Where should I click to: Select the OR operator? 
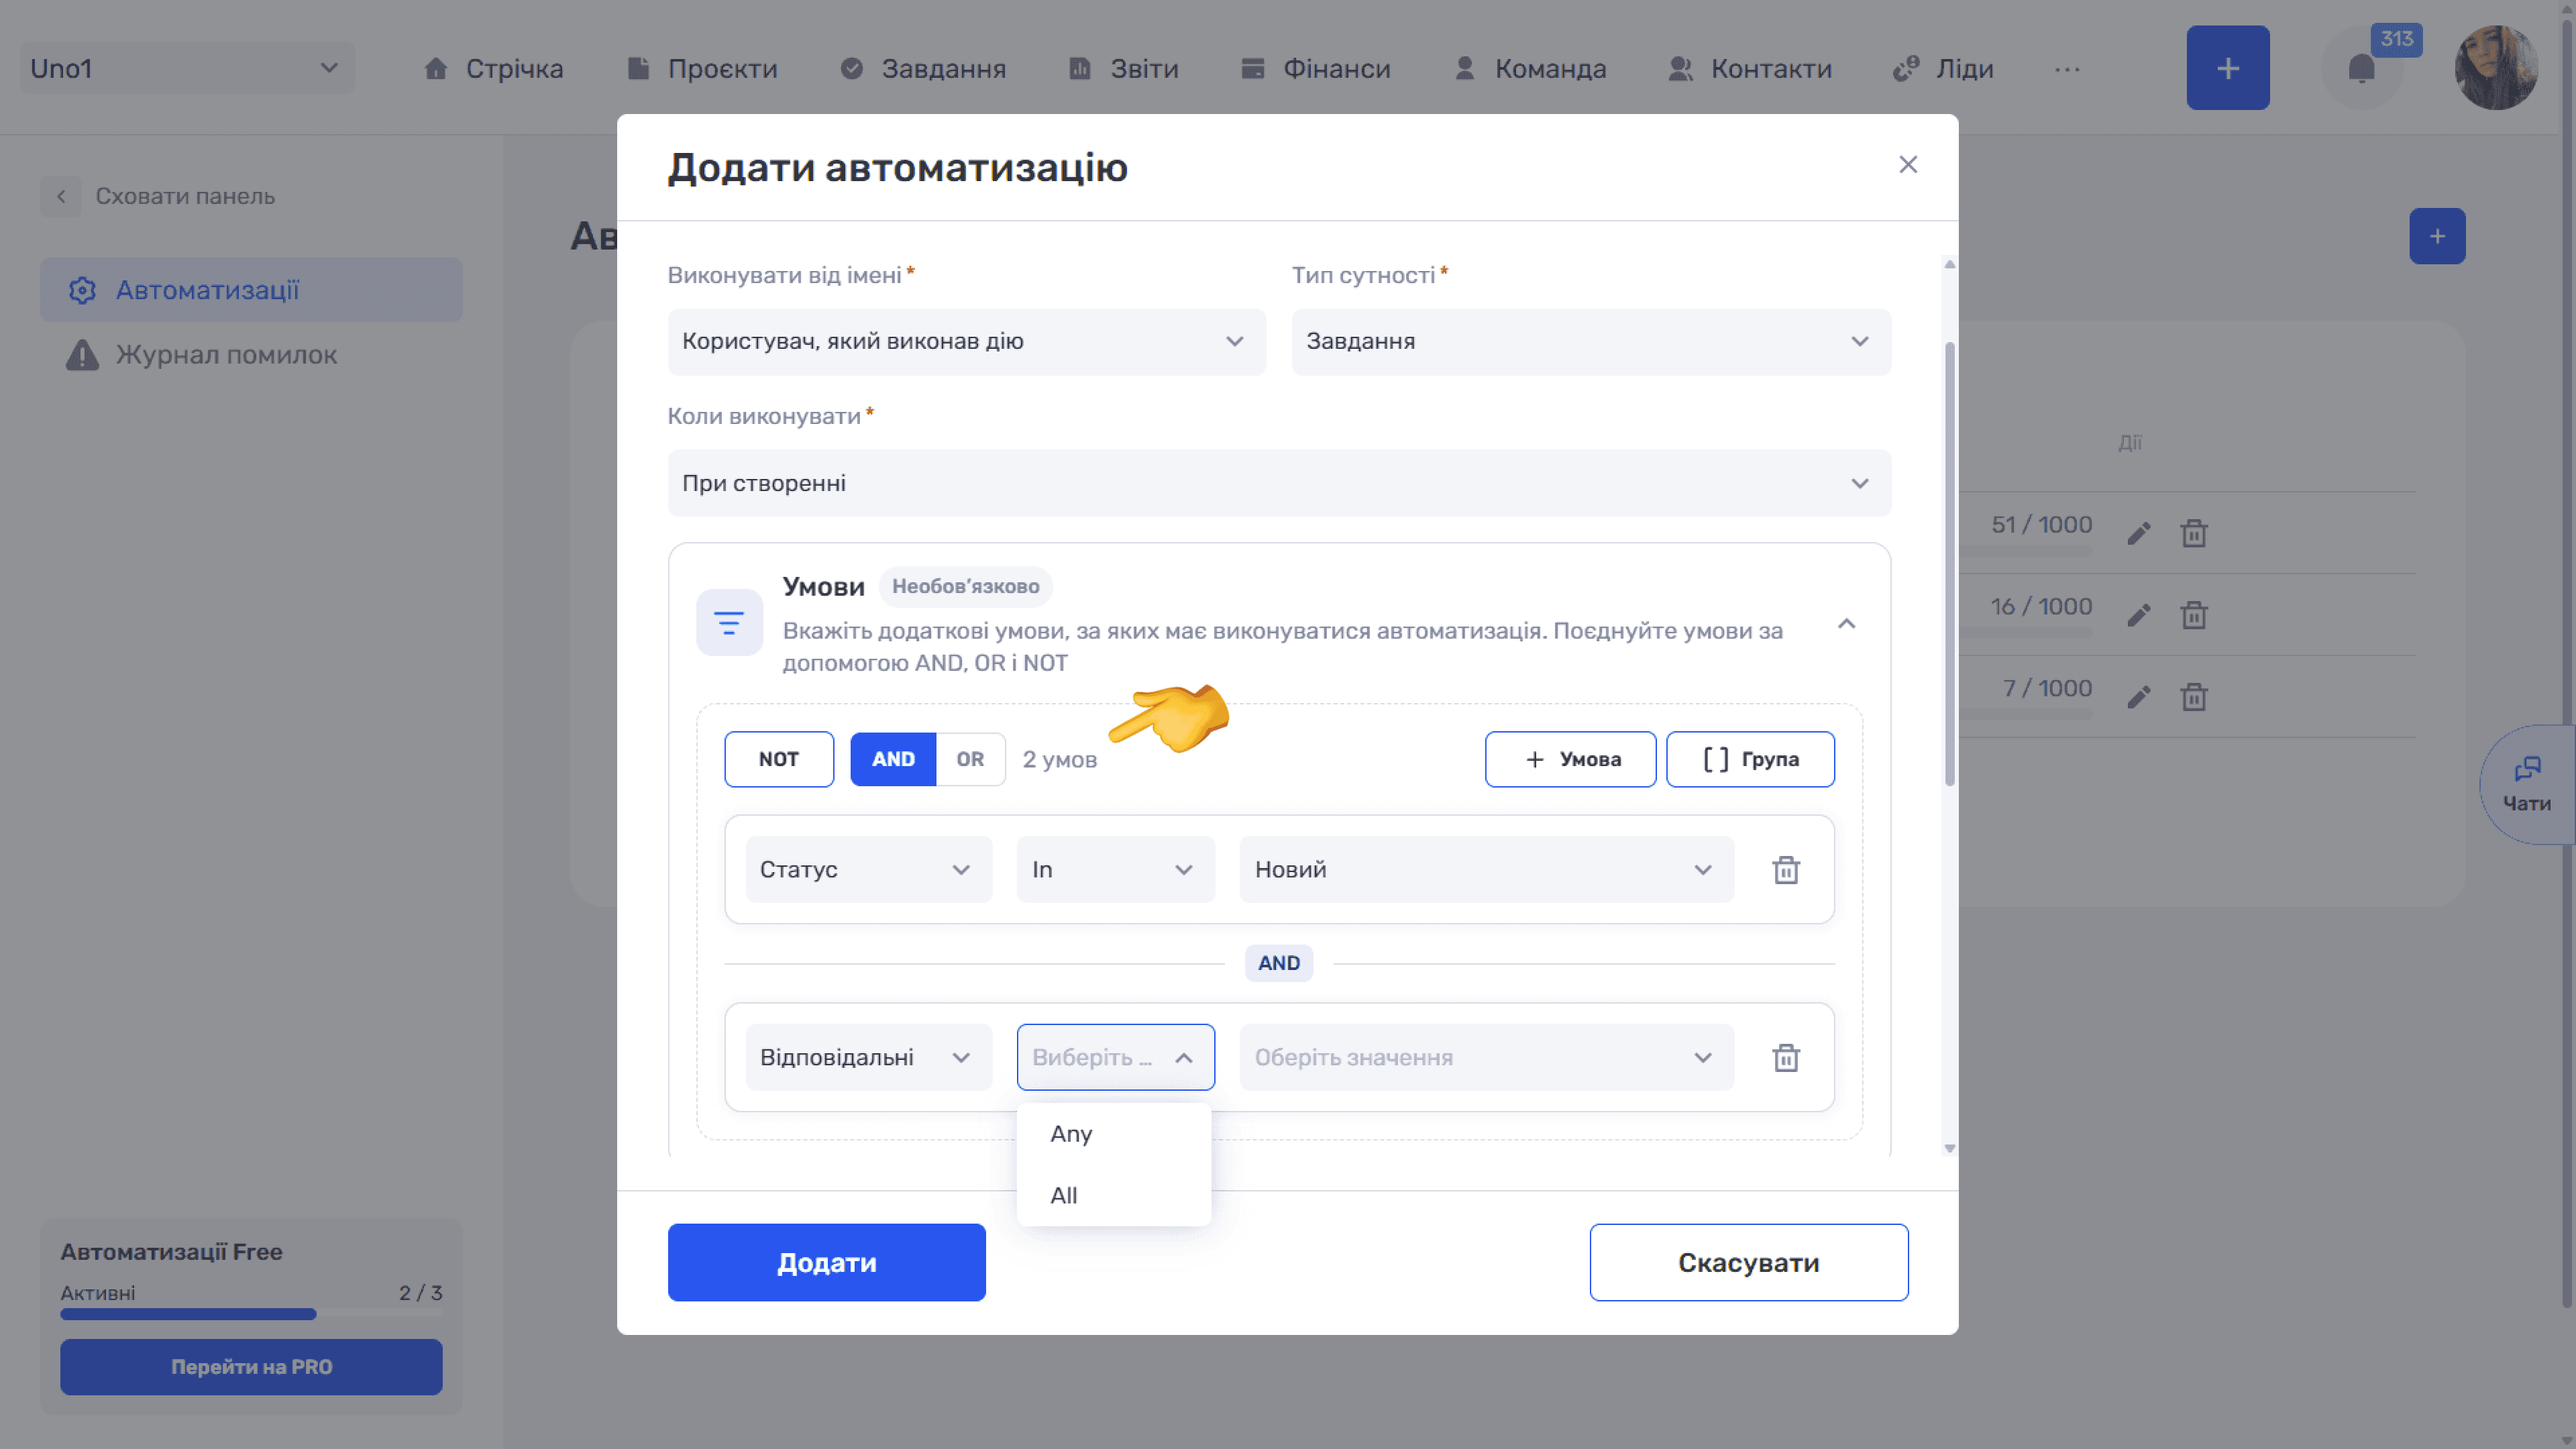coord(970,759)
